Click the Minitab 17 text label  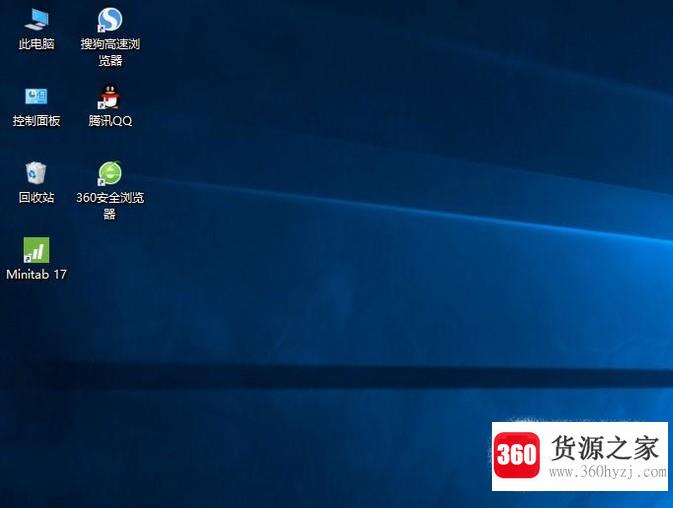36,274
